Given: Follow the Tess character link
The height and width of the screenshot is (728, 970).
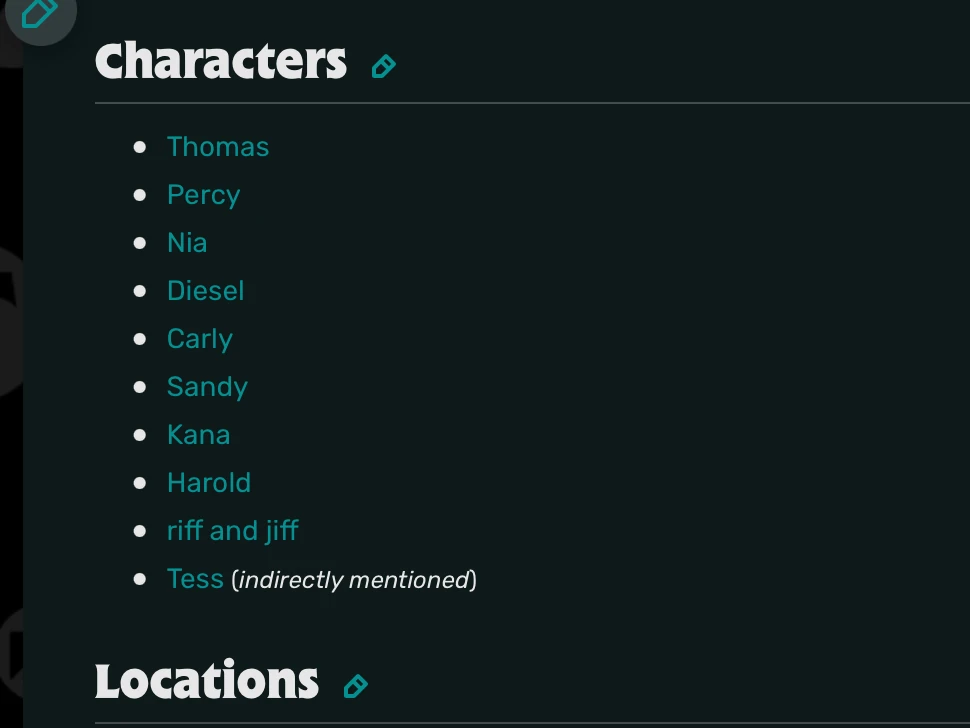Looking at the screenshot, I should [x=195, y=579].
